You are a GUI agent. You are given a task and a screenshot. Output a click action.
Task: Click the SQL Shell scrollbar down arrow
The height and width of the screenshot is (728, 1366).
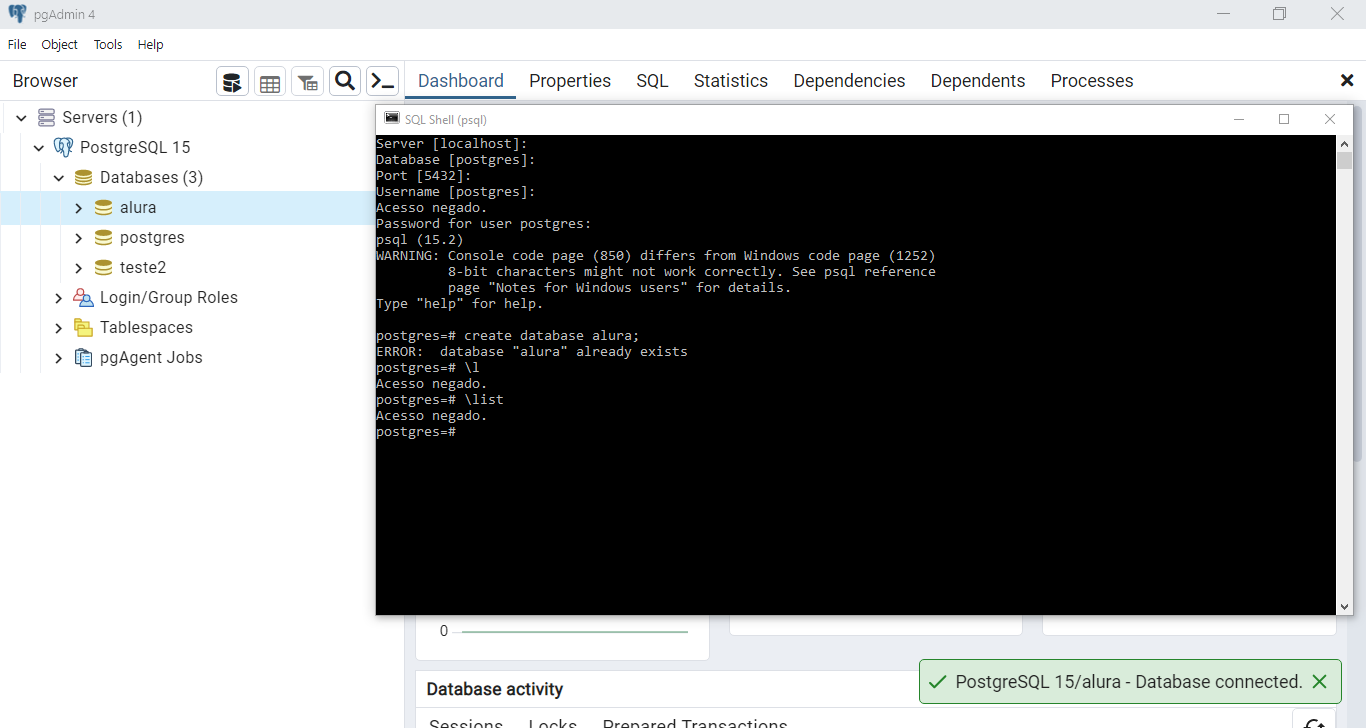pyautogui.click(x=1345, y=606)
